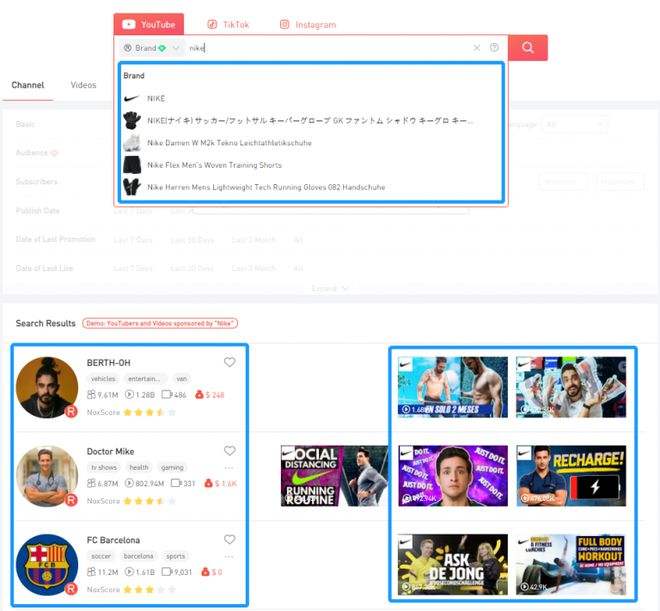
Task: Favorite BERTH-OH with heart icon
Action: [229, 362]
